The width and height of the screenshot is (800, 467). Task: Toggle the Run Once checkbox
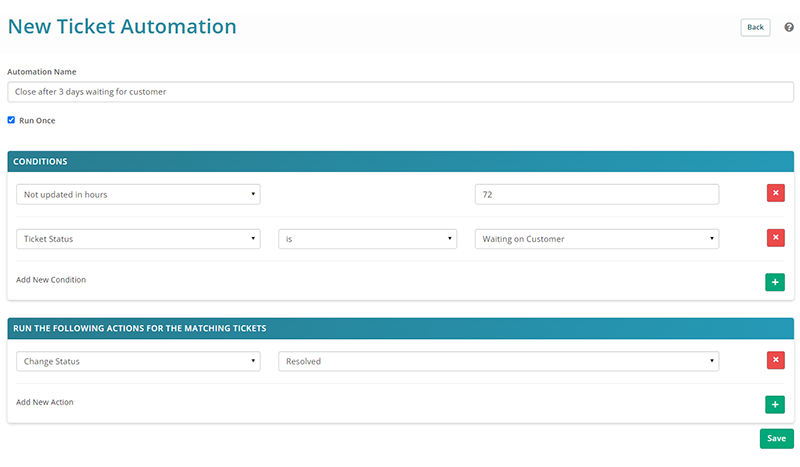11,120
